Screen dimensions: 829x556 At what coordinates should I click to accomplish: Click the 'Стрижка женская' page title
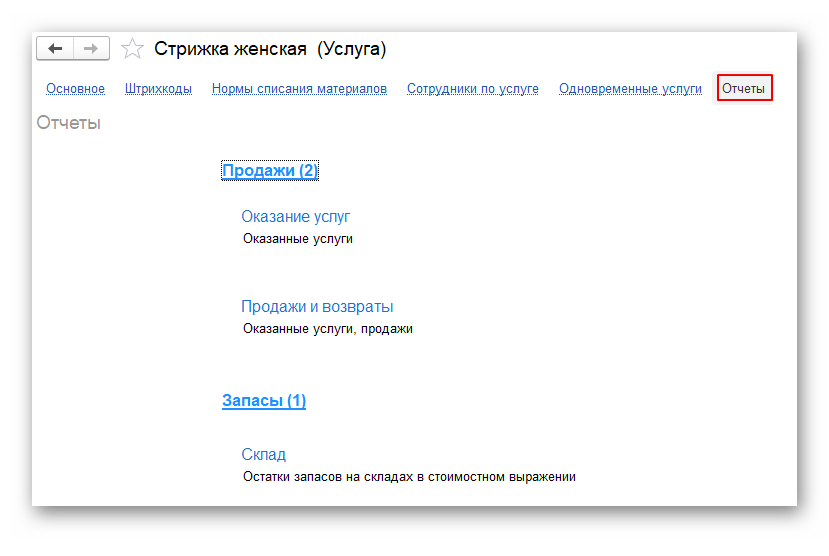(230, 49)
